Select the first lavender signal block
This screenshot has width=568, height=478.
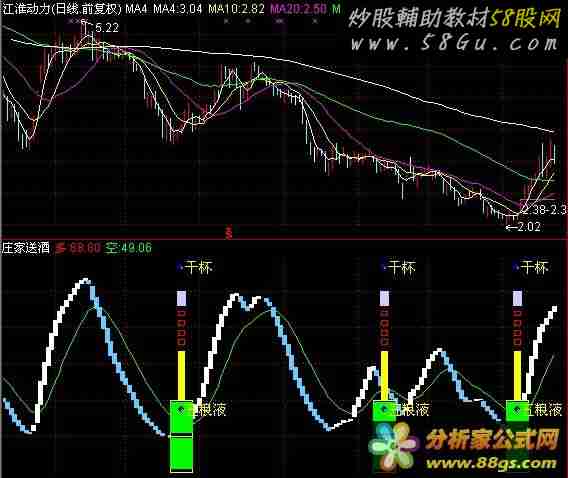(x=181, y=298)
